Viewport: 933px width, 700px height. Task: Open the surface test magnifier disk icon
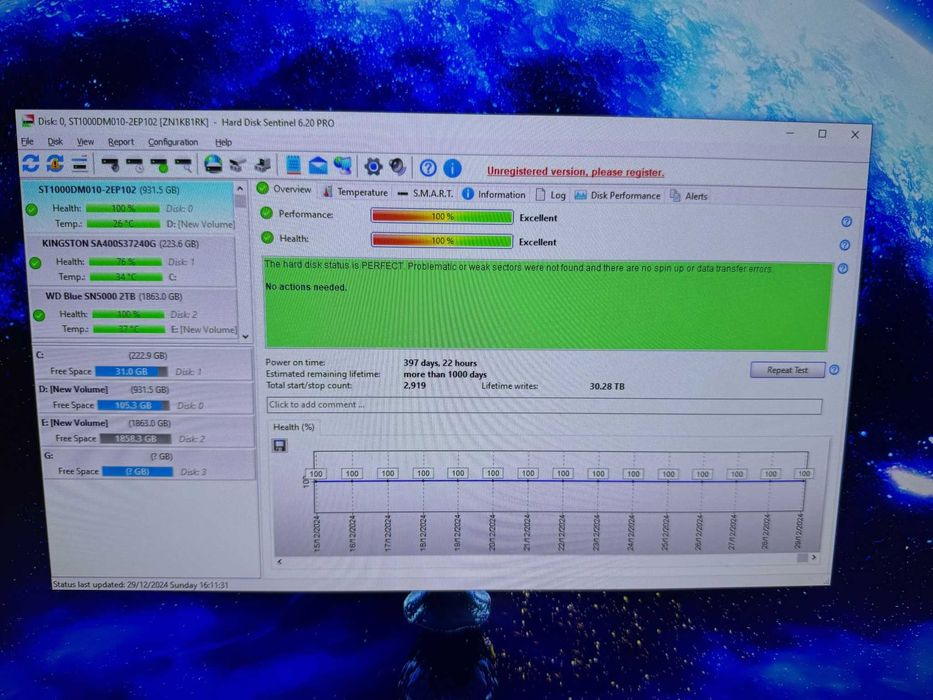pyautogui.click(x=183, y=165)
